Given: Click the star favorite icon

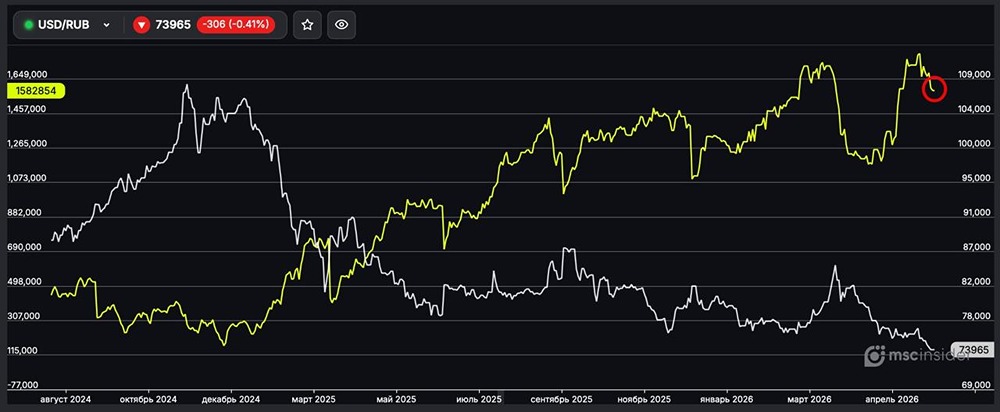Looking at the screenshot, I should coord(307,25).
